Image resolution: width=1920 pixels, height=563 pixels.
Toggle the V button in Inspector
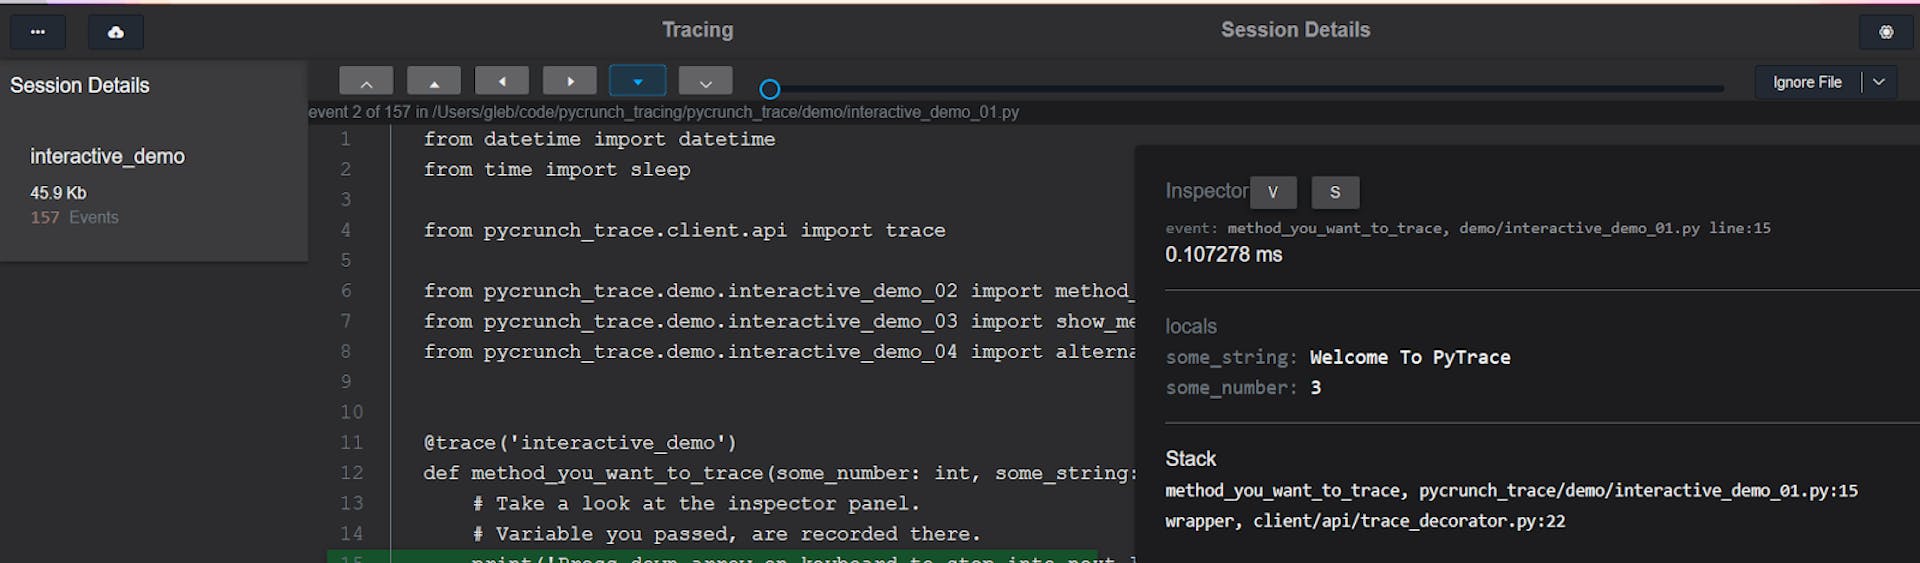pyautogui.click(x=1272, y=192)
